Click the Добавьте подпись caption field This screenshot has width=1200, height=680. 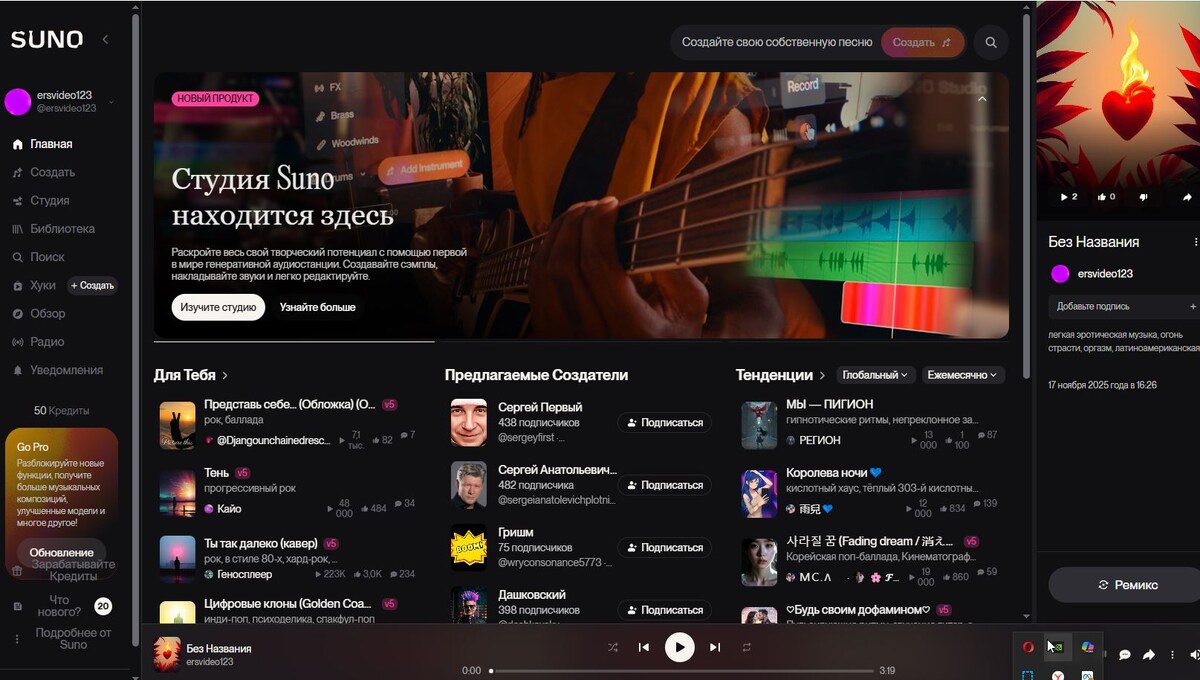pos(1123,306)
